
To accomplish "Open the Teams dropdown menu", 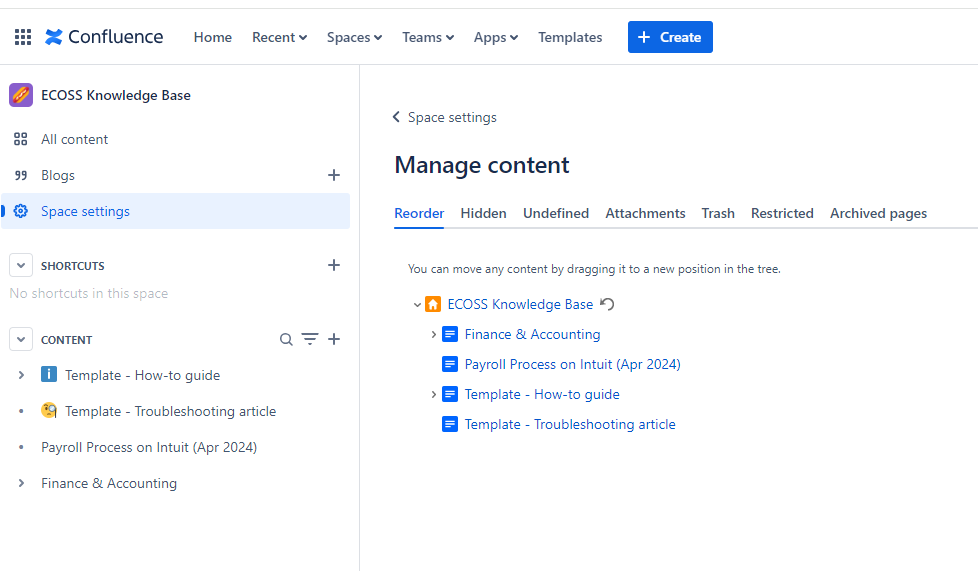I will tap(428, 37).
